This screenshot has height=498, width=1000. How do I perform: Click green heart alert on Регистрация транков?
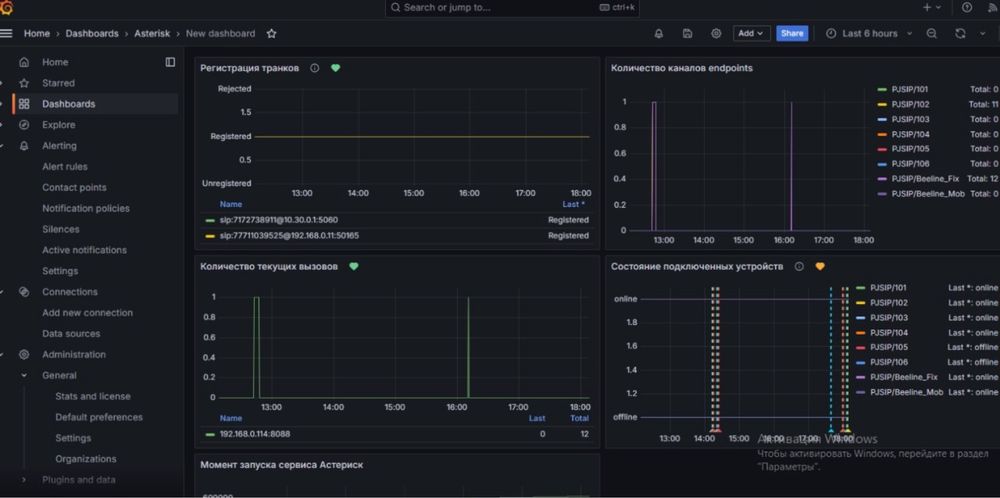click(x=335, y=68)
